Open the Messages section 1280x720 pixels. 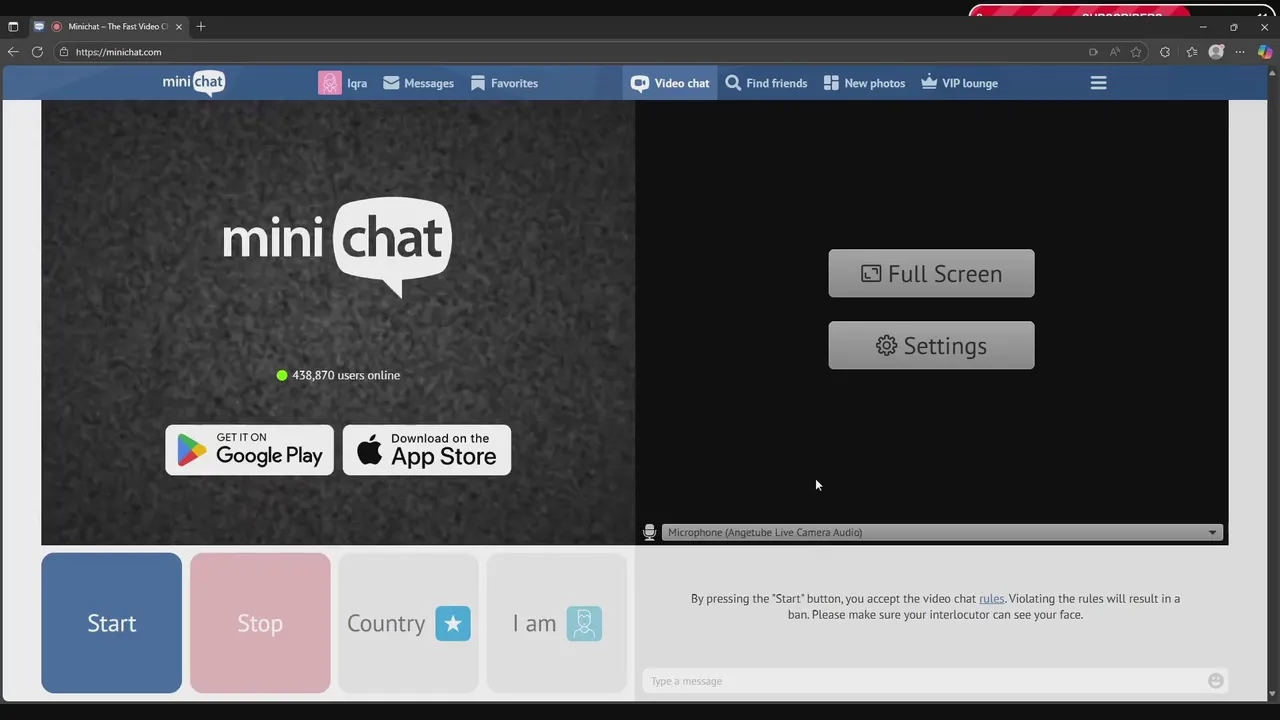click(418, 83)
